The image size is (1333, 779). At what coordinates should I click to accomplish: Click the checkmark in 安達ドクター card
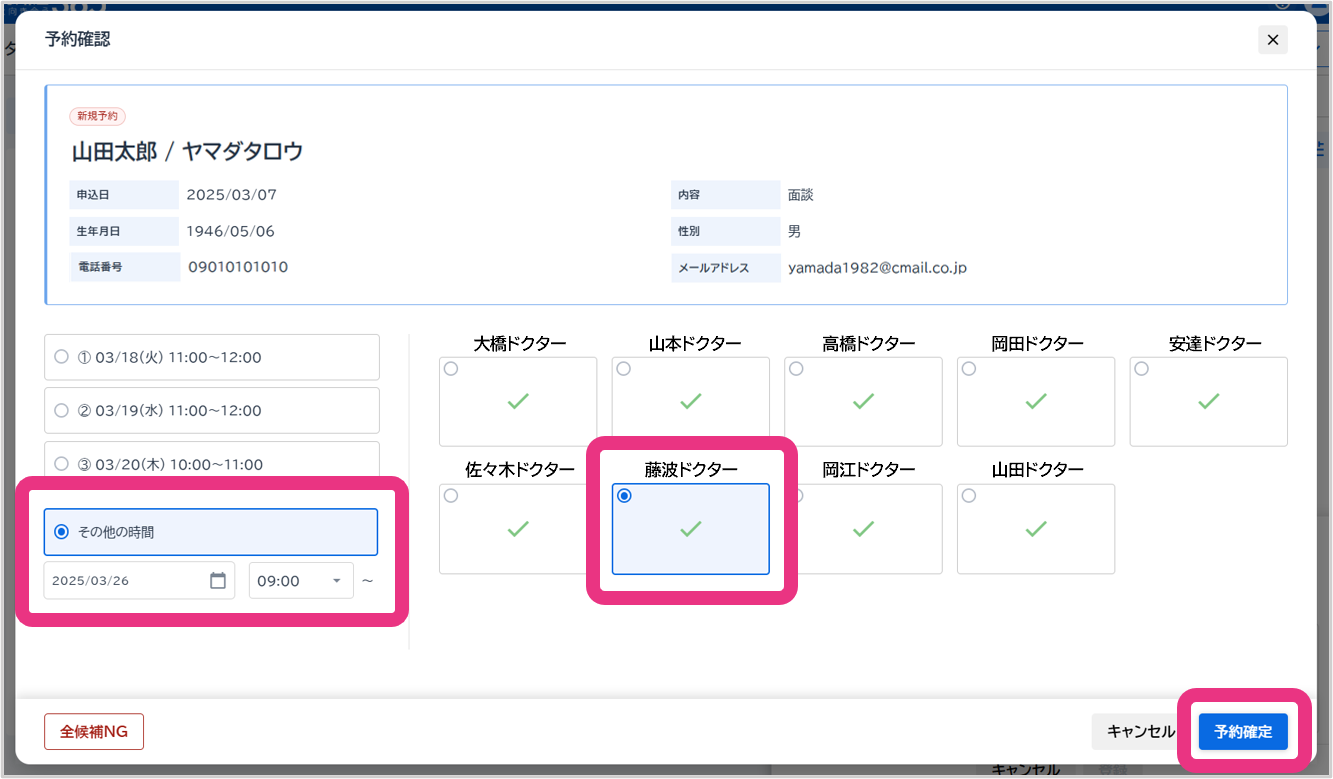1208,401
